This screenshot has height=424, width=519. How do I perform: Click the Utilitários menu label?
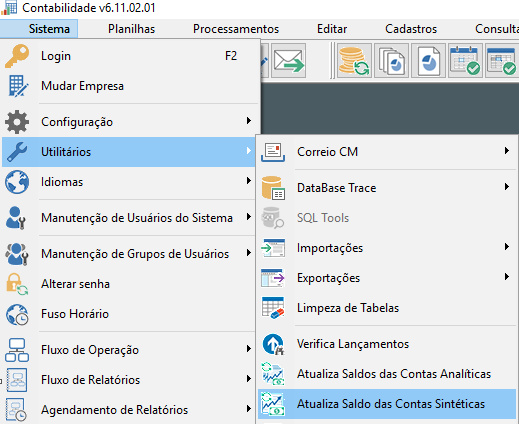coord(66,152)
